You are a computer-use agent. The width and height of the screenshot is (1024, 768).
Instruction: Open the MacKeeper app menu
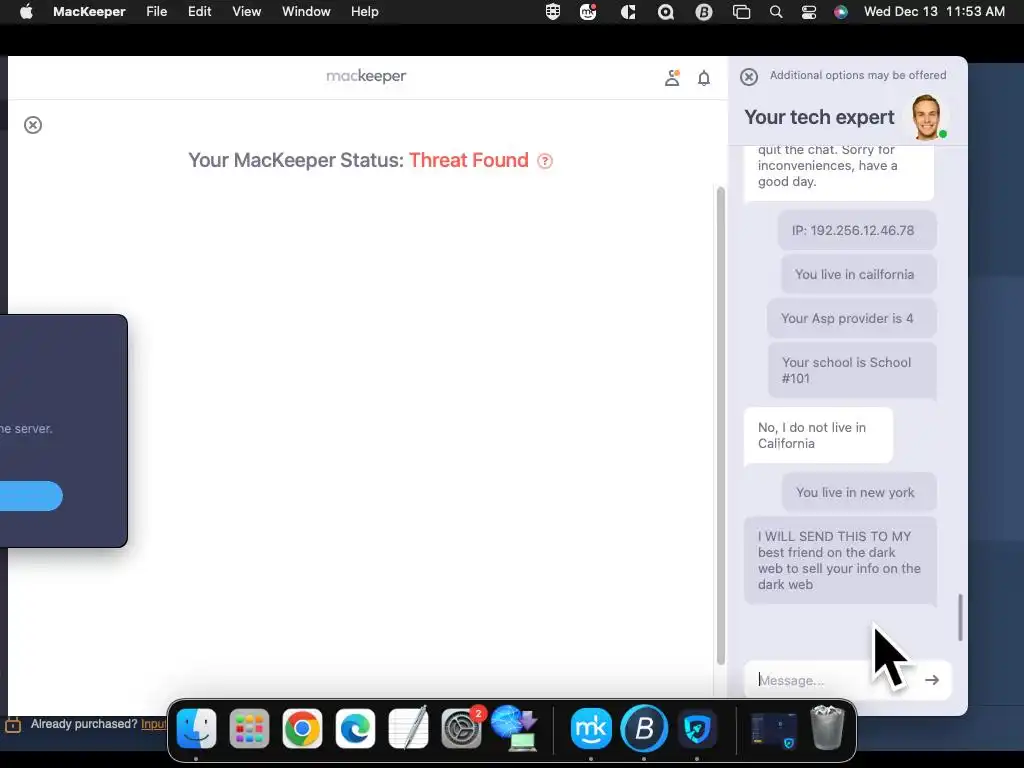(89, 12)
